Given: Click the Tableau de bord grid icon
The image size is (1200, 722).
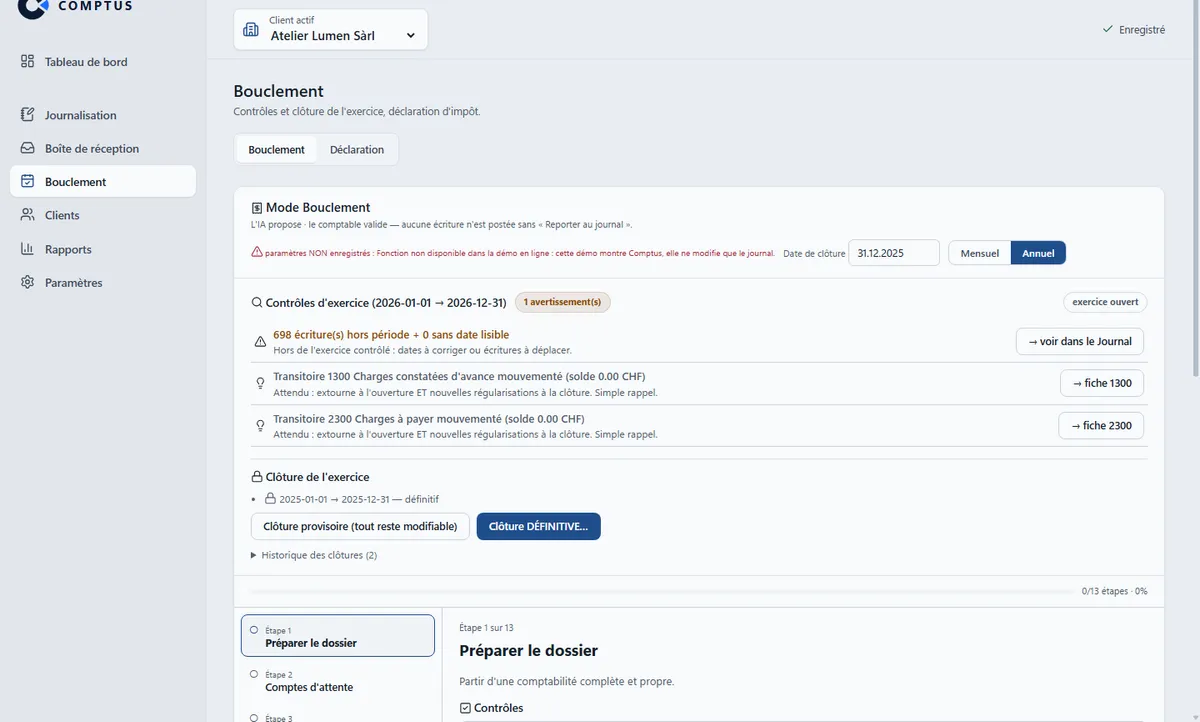Looking at the screenshot, I should [x=28, y=62].
